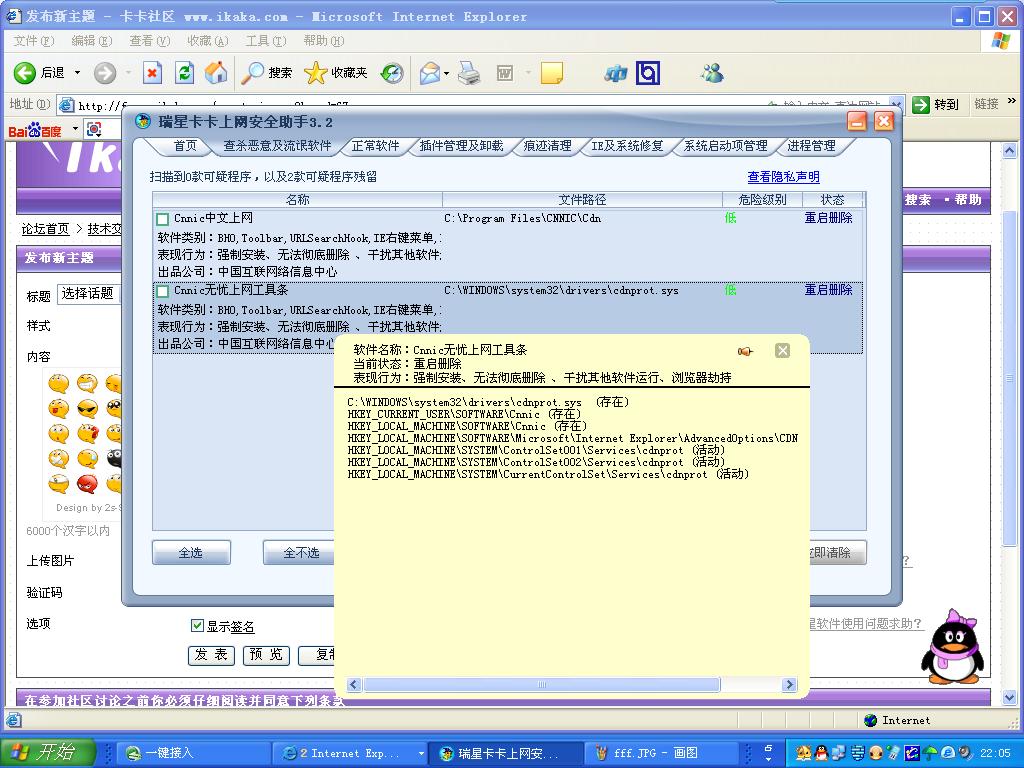Open the IE History icon
The height and width of the screenshot is (768, 1024).
[x=392, y=72]
